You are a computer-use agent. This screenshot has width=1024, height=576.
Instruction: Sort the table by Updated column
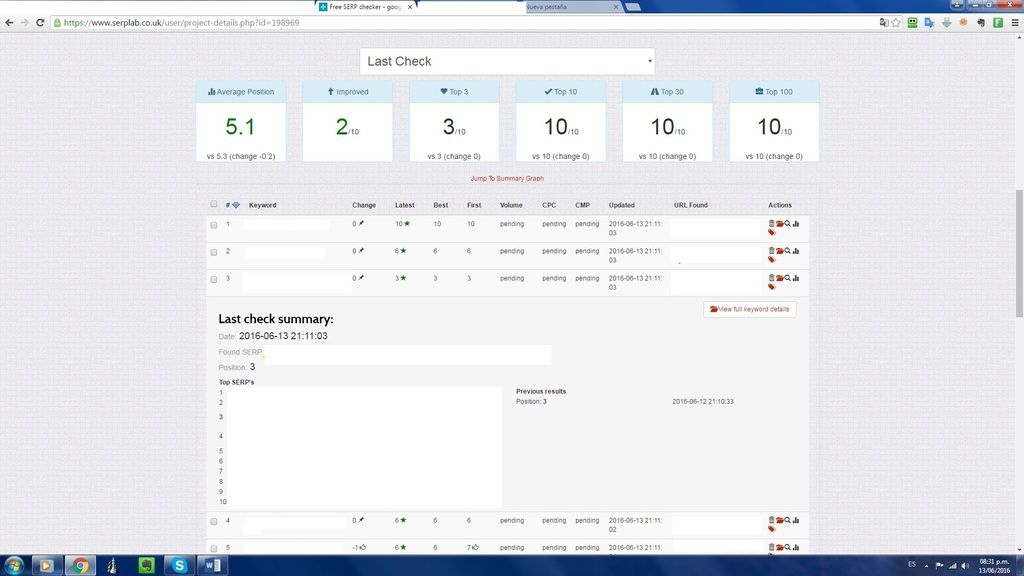click(622, 205)
